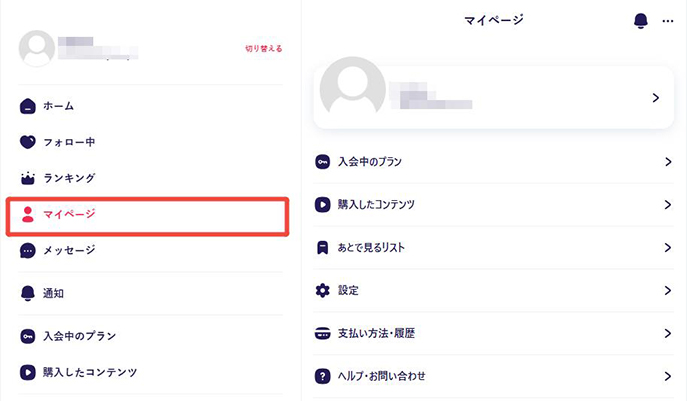Select マイページ in the sidebar menu
The image size is (687, 401).
[69, 214]
